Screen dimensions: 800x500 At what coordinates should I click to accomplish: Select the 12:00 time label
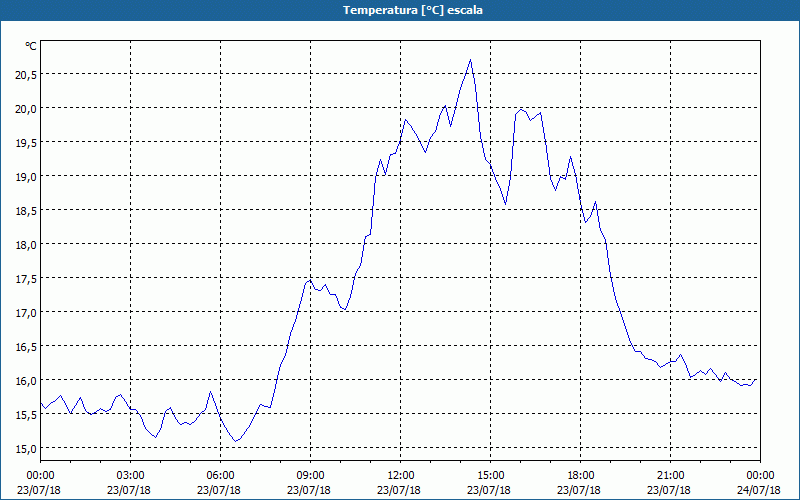(x=401, y=476)
